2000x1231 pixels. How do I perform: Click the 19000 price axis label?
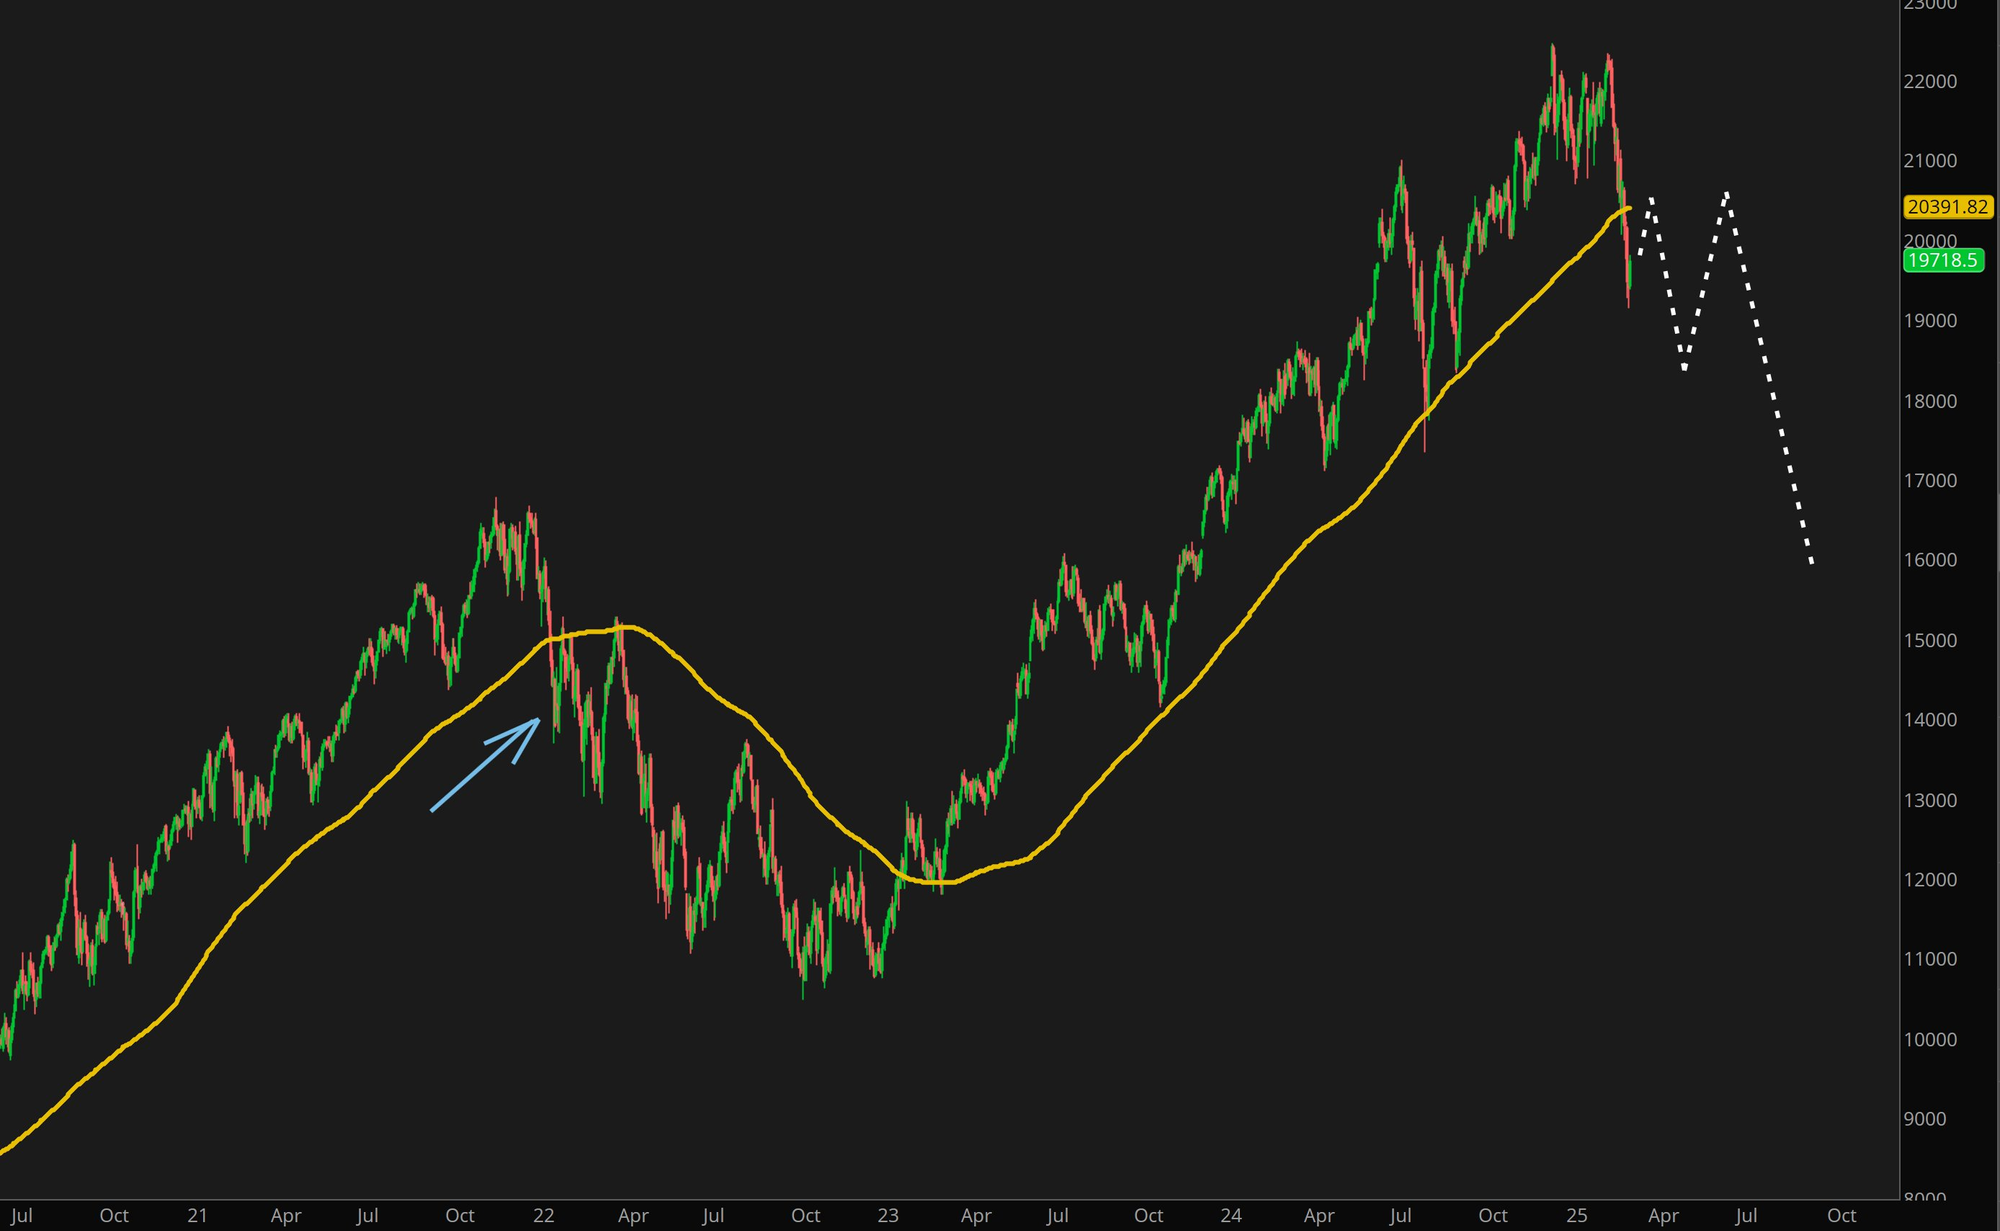pyautogui.click(x=1930, y=321)
